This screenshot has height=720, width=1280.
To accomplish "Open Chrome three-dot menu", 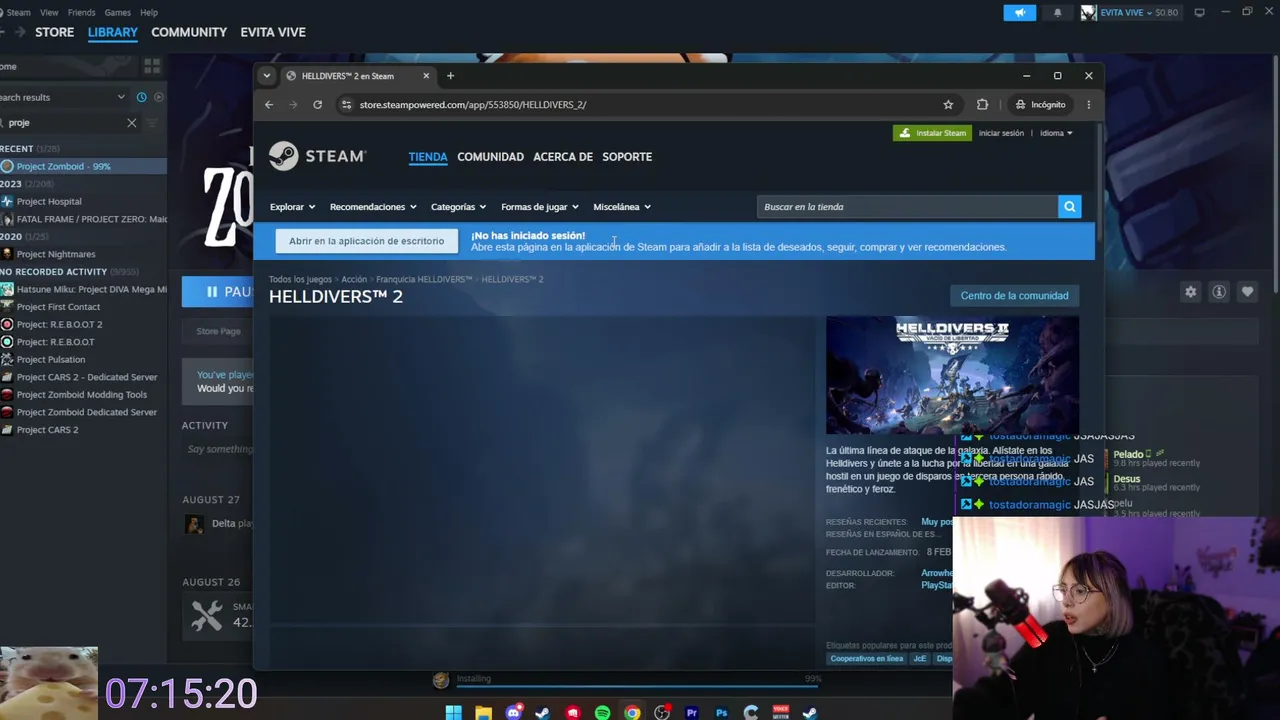I will click(1088, 104).
